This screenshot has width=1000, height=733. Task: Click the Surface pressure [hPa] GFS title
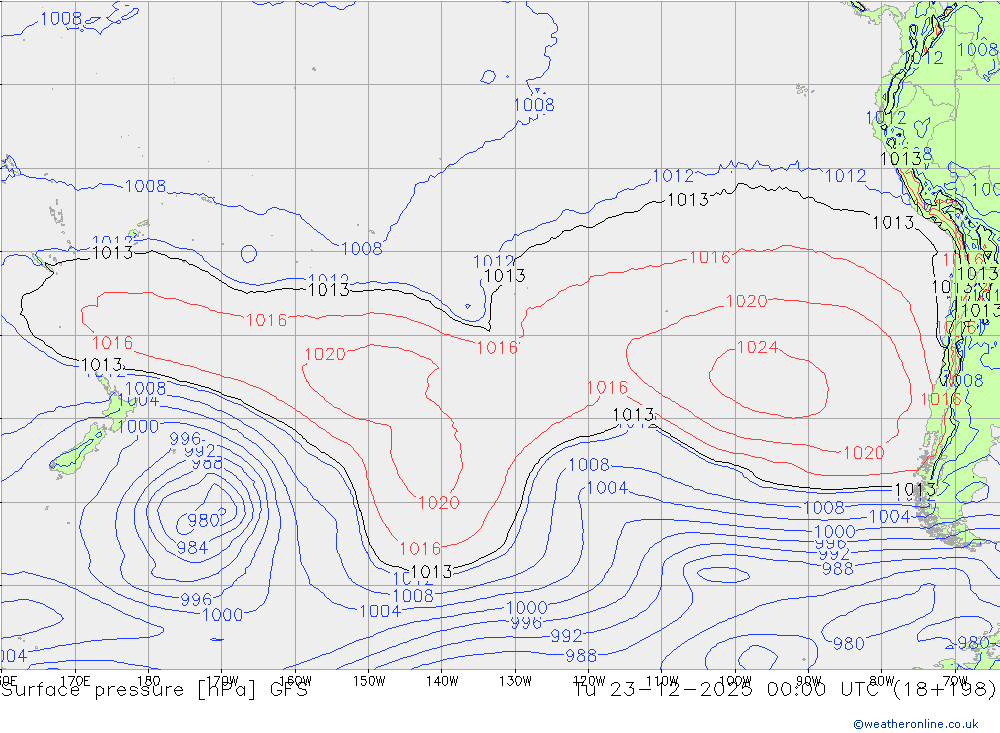154,690
